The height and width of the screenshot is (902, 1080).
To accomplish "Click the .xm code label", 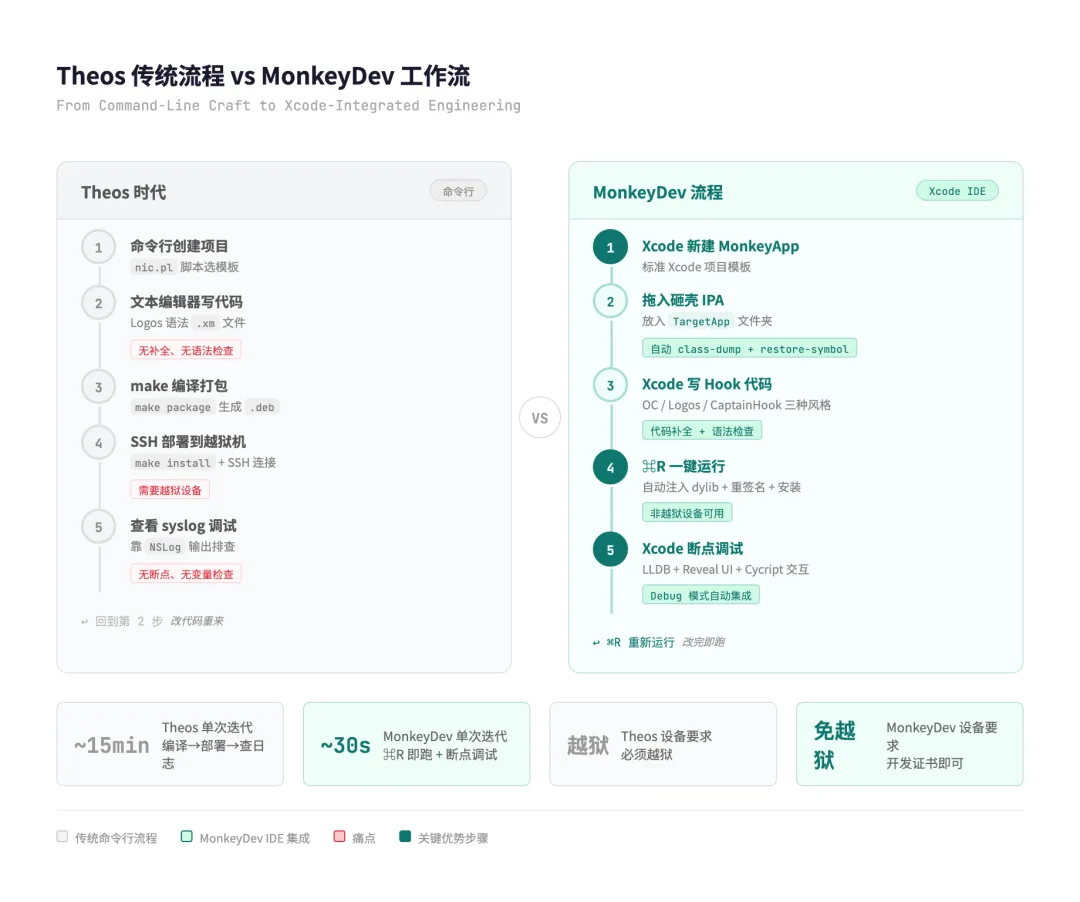I will (x=205, y=323).
